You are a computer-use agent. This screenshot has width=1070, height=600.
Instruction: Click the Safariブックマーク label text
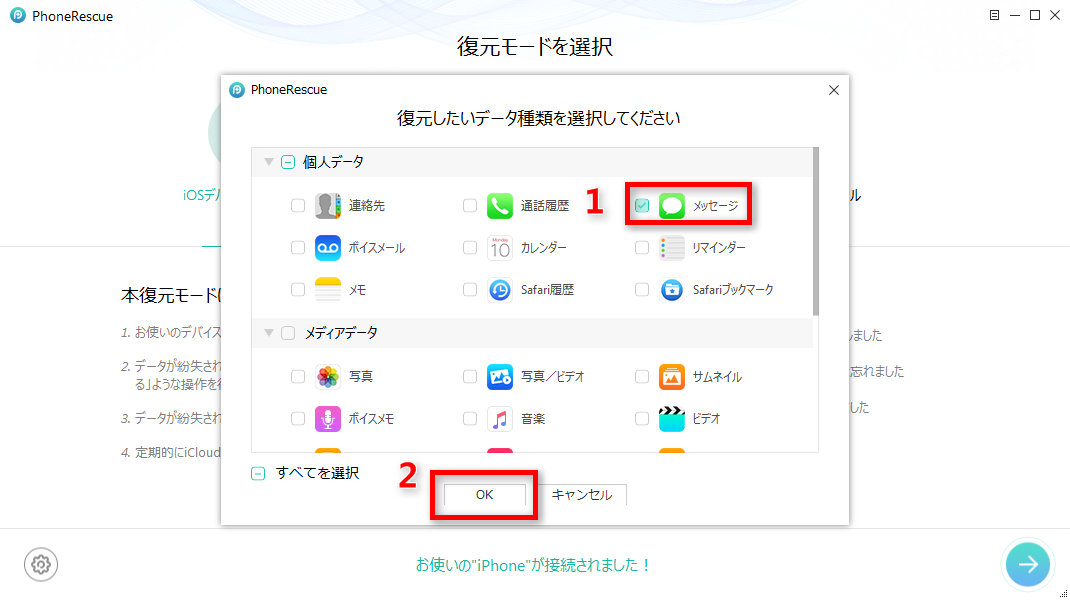[x=733, y=290]
